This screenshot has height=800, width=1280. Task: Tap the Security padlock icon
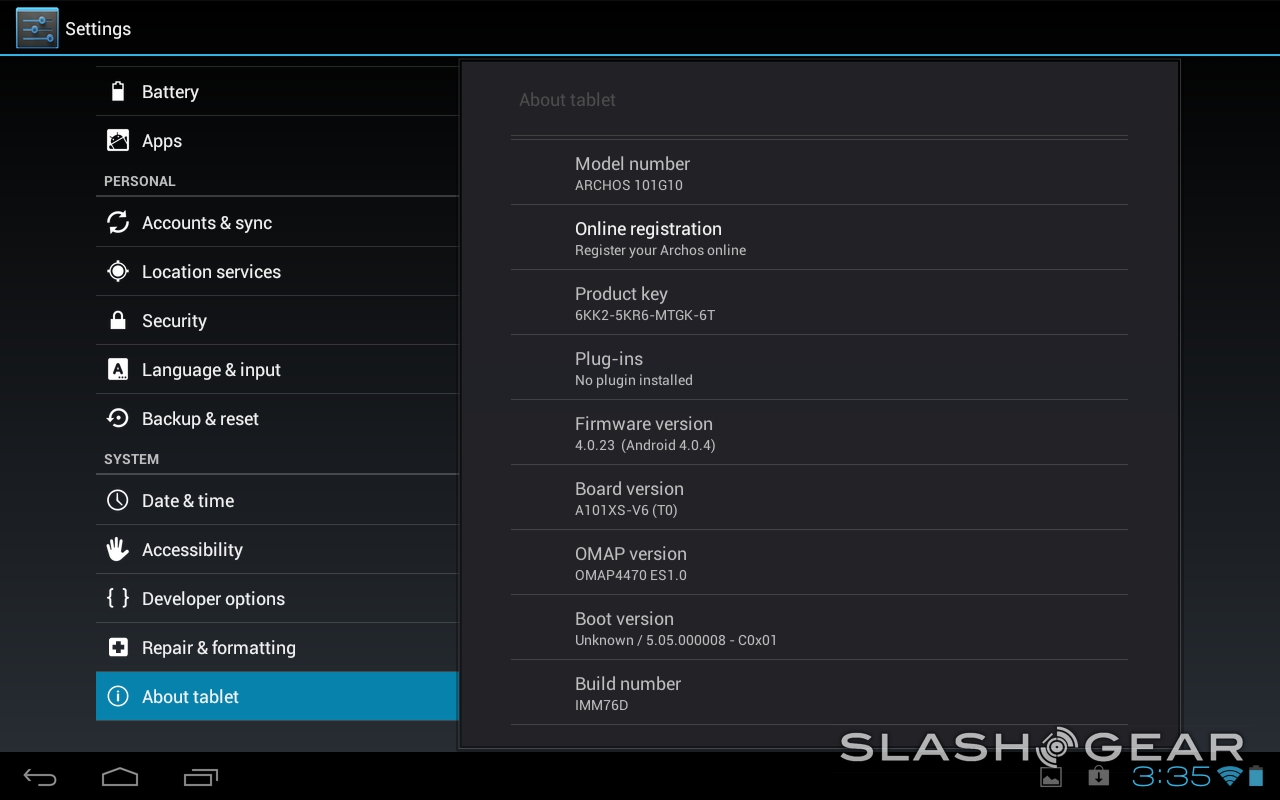coord(118,321)
